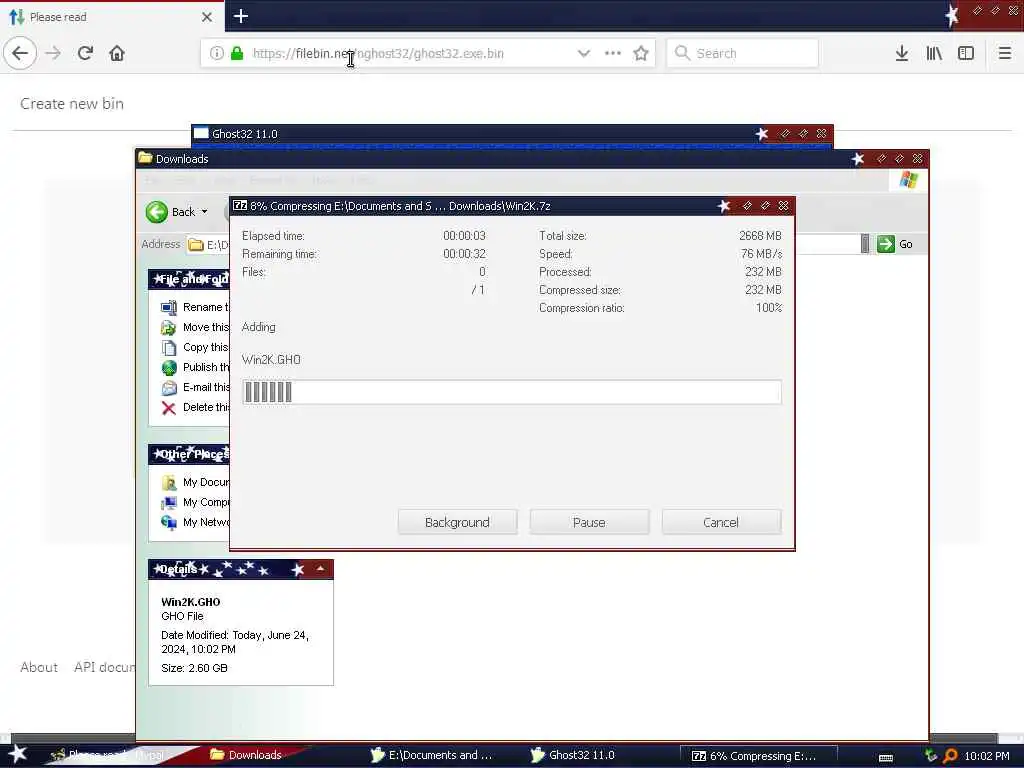Click the 7z icon in dialog title
This screenshot has width=1024, height=768.
(240, 206)
